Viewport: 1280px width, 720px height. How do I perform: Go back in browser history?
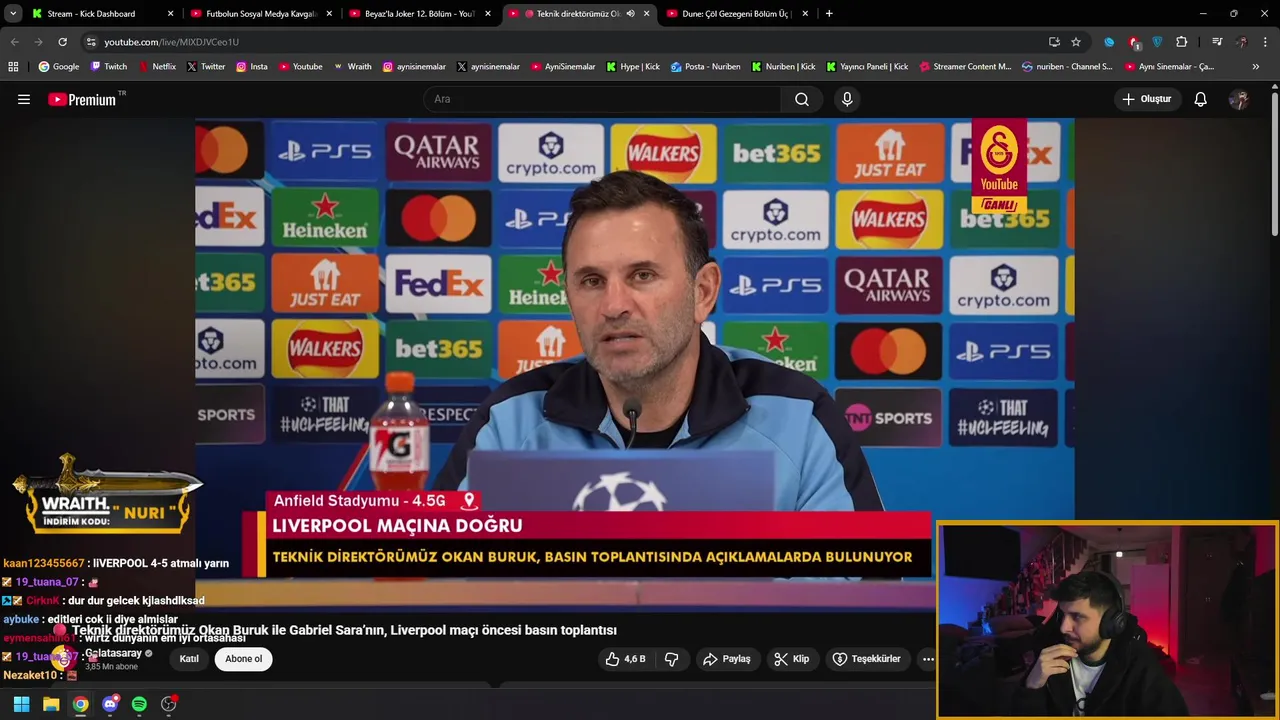(x=14, y=42)
